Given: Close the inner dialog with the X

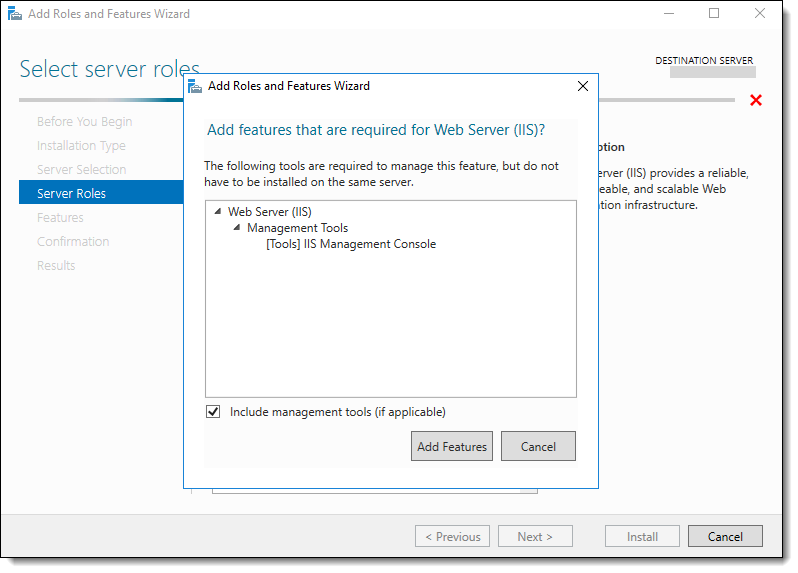Looking at the screenshot, I should (x=583, y=86).
